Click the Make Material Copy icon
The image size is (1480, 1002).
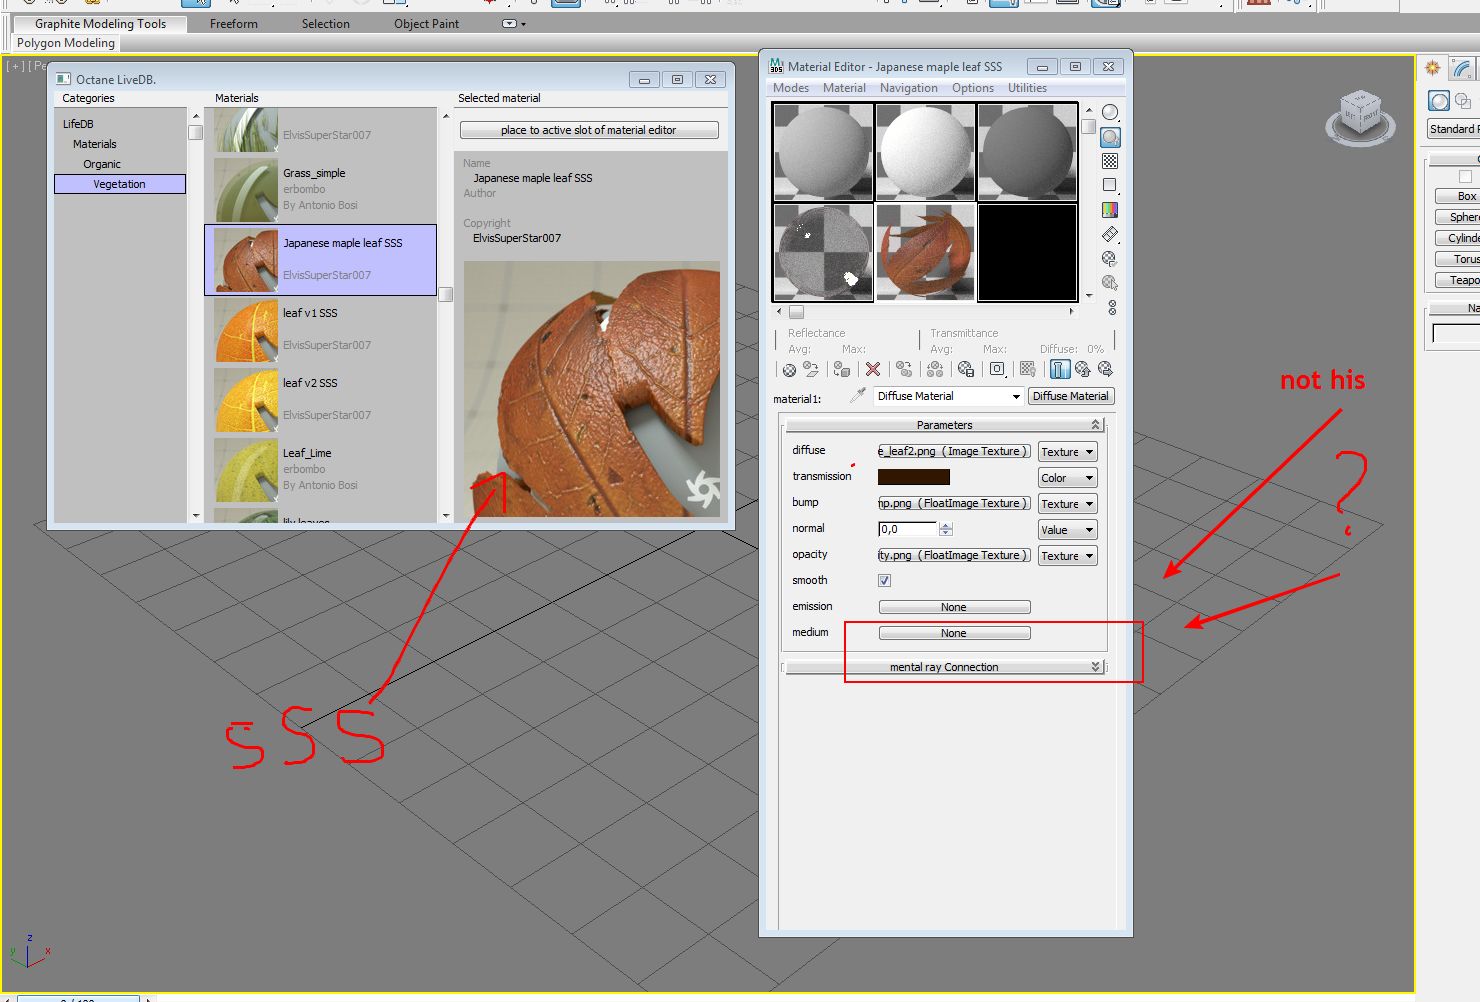pos(904,370)
